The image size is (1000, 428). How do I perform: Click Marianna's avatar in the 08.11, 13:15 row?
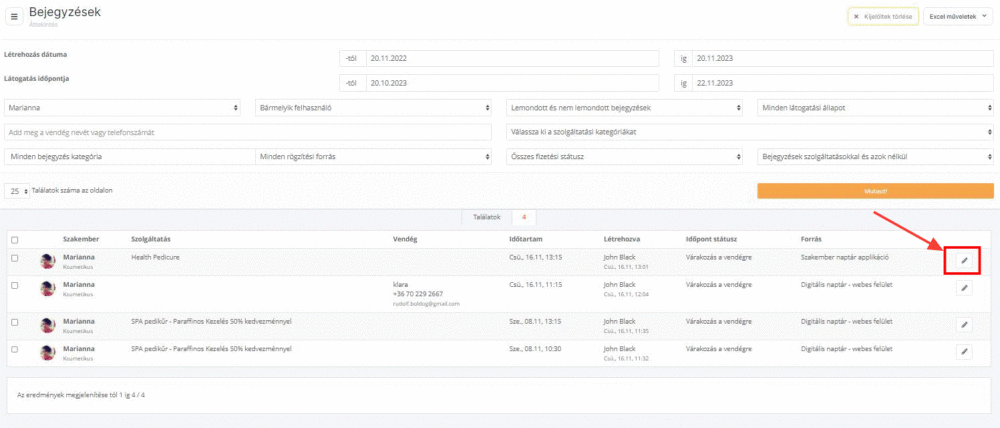(48, 325)
